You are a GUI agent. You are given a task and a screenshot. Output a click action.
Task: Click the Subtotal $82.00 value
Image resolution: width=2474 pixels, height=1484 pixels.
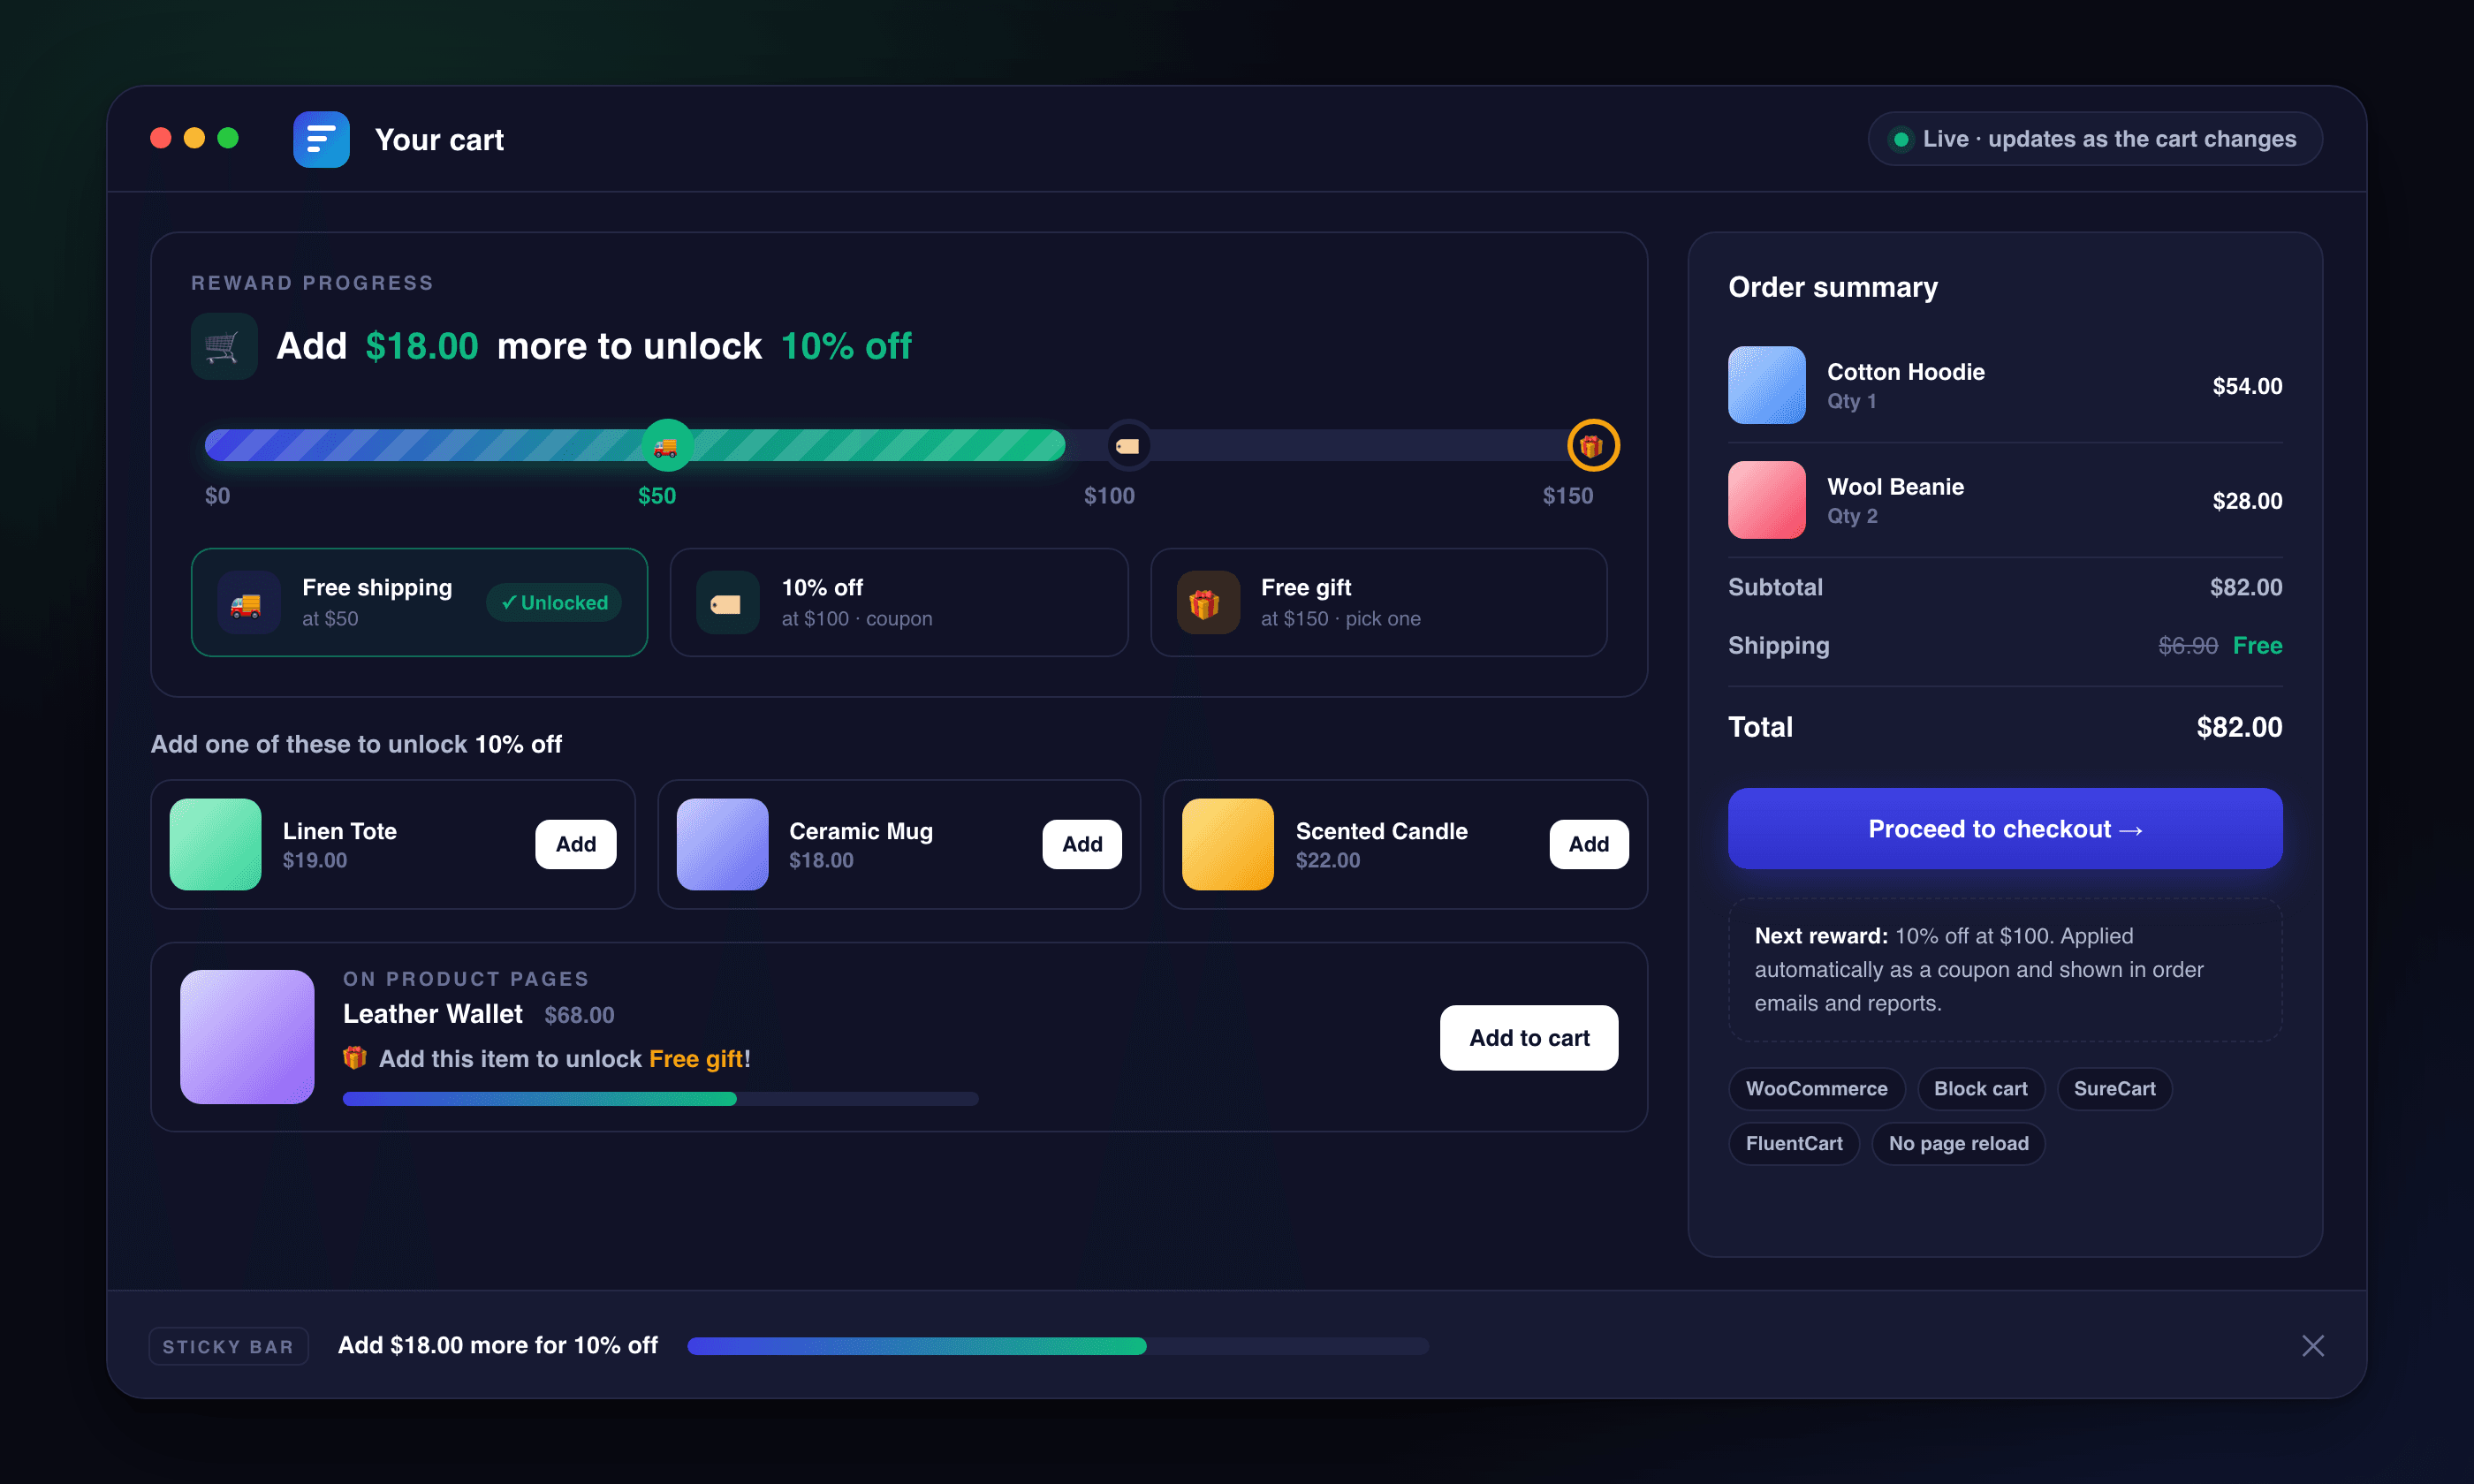[x=2245, y=587]
